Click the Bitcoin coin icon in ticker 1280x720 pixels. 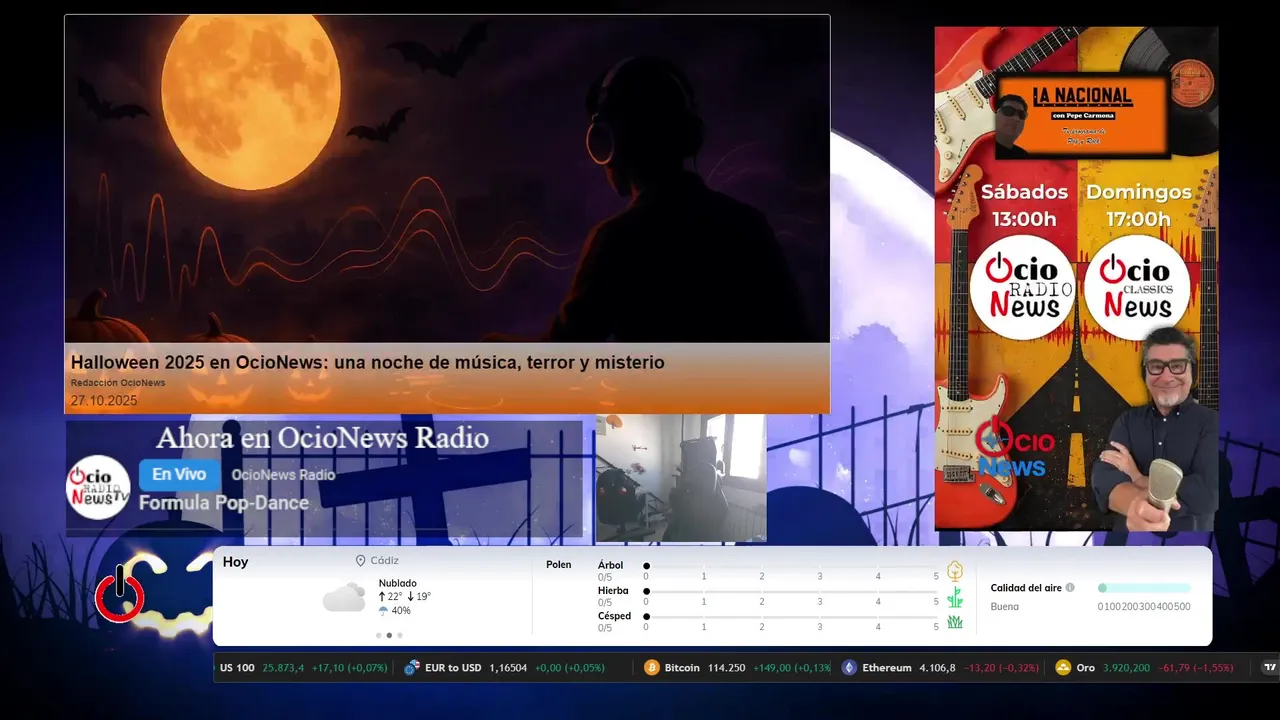652,668
